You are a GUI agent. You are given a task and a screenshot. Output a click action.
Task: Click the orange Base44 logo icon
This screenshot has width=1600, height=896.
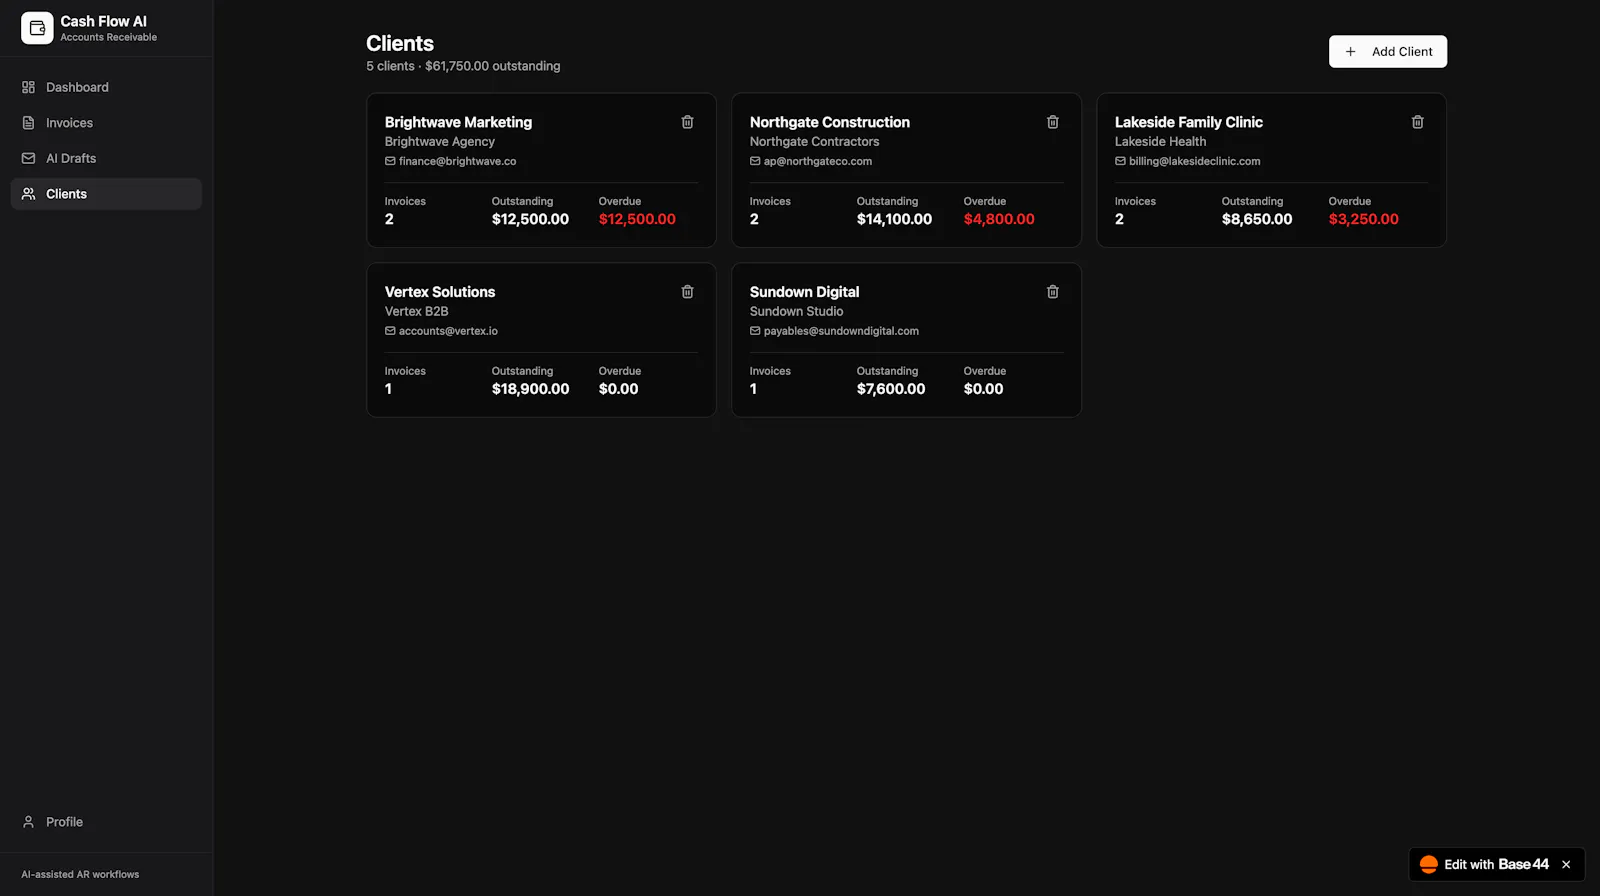1429,865
